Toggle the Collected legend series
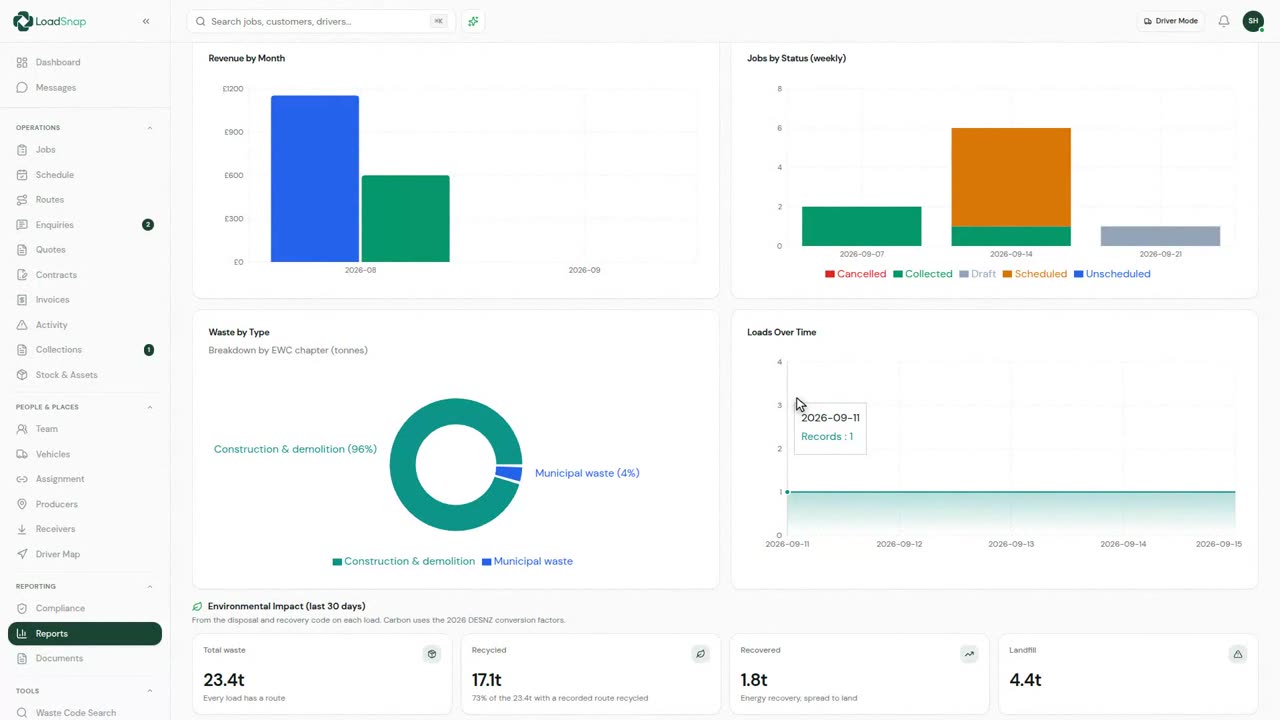The height and width of the screenshot is (720, 1280). pyautogui.click(x=922, y=274)
